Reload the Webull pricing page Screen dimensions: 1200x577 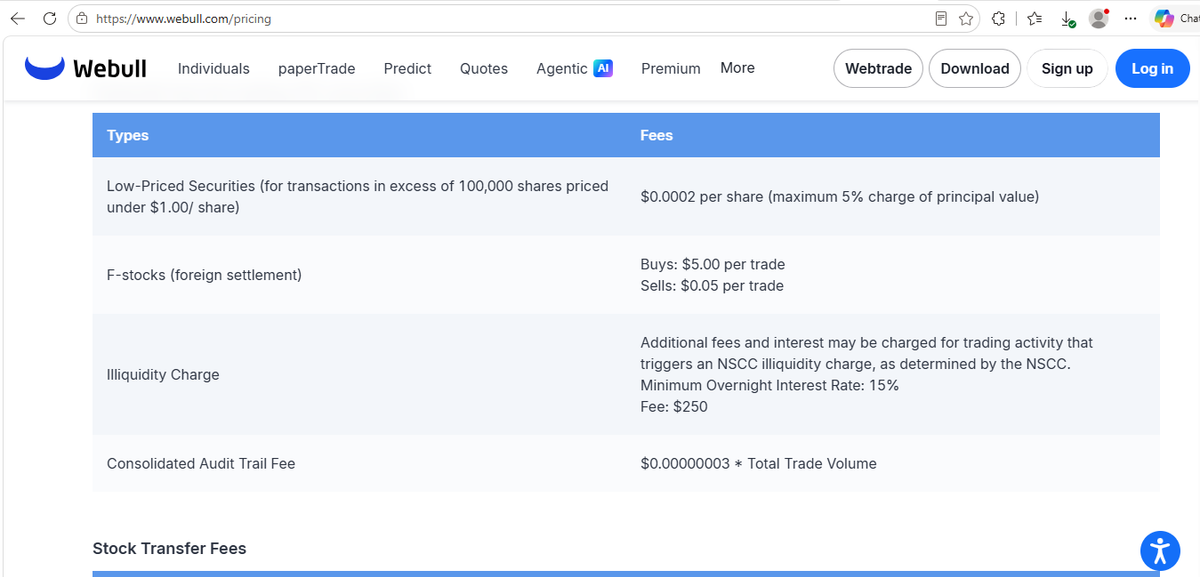point(49,19)
